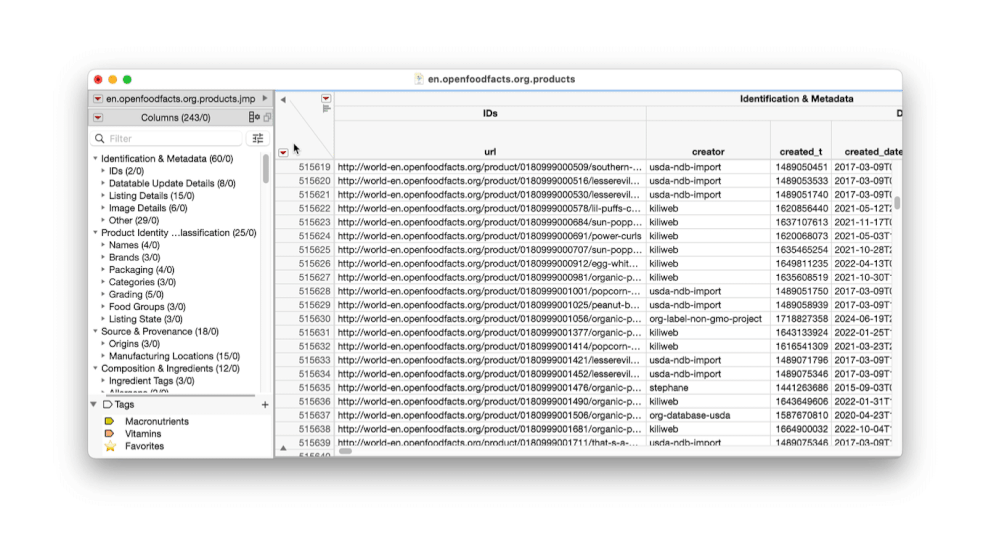
Task: Open the columns red triangle menu in table corner
Action: [326, 98]
